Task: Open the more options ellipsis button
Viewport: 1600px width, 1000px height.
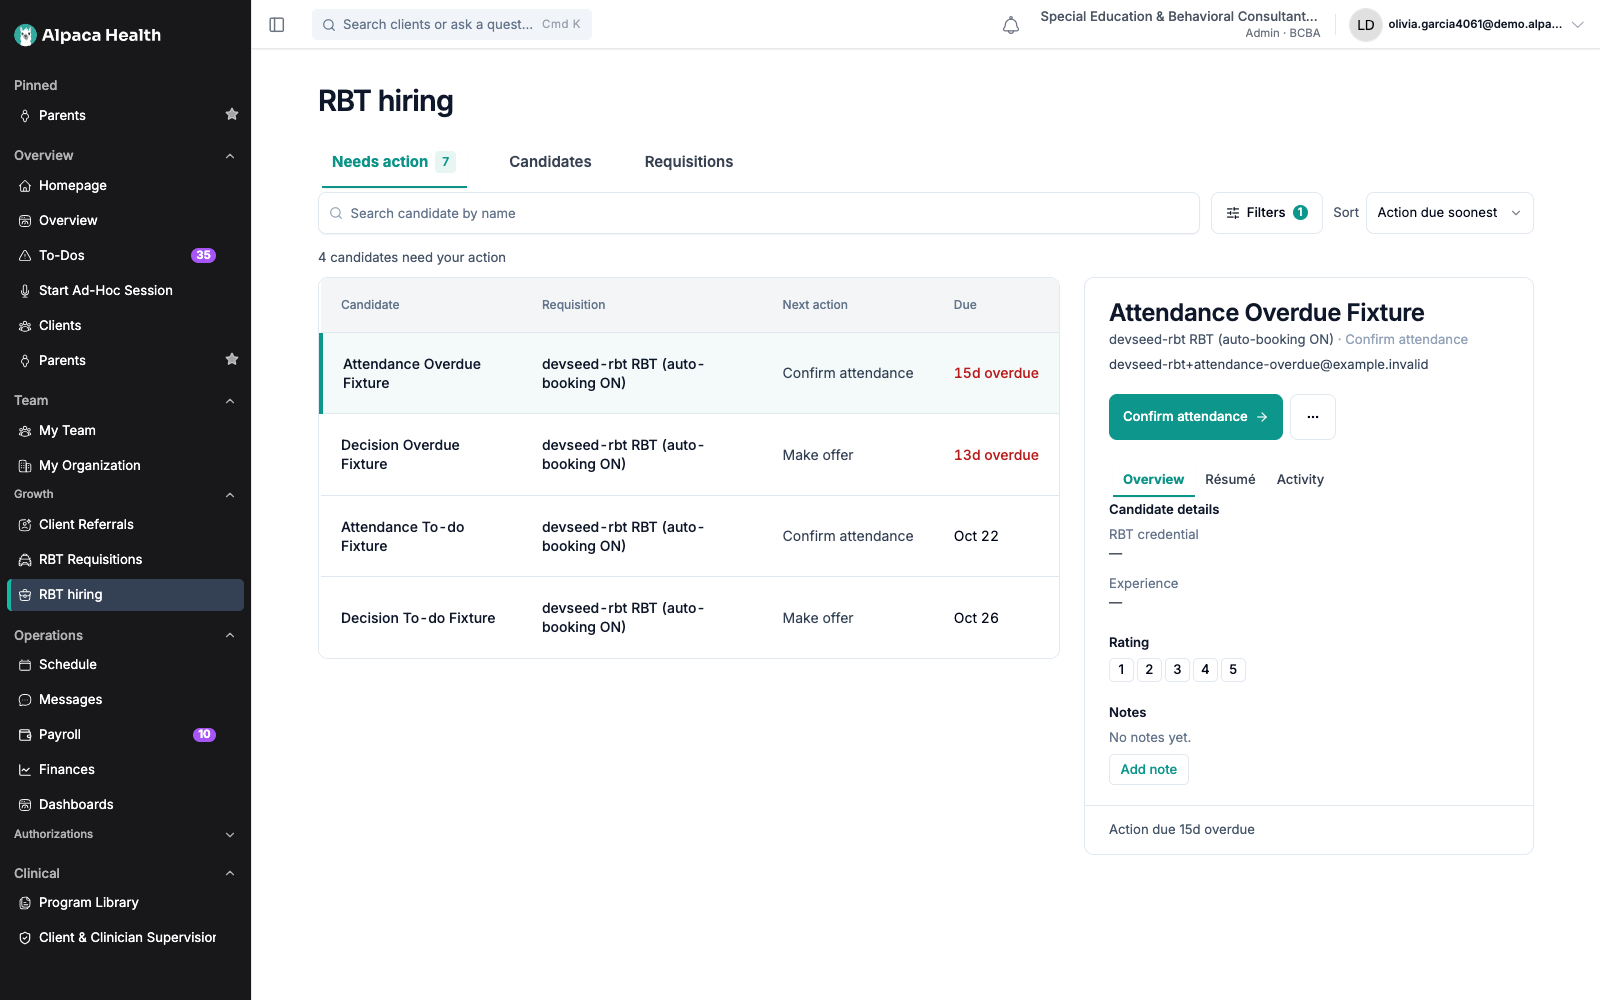Action: (1313, 417)
